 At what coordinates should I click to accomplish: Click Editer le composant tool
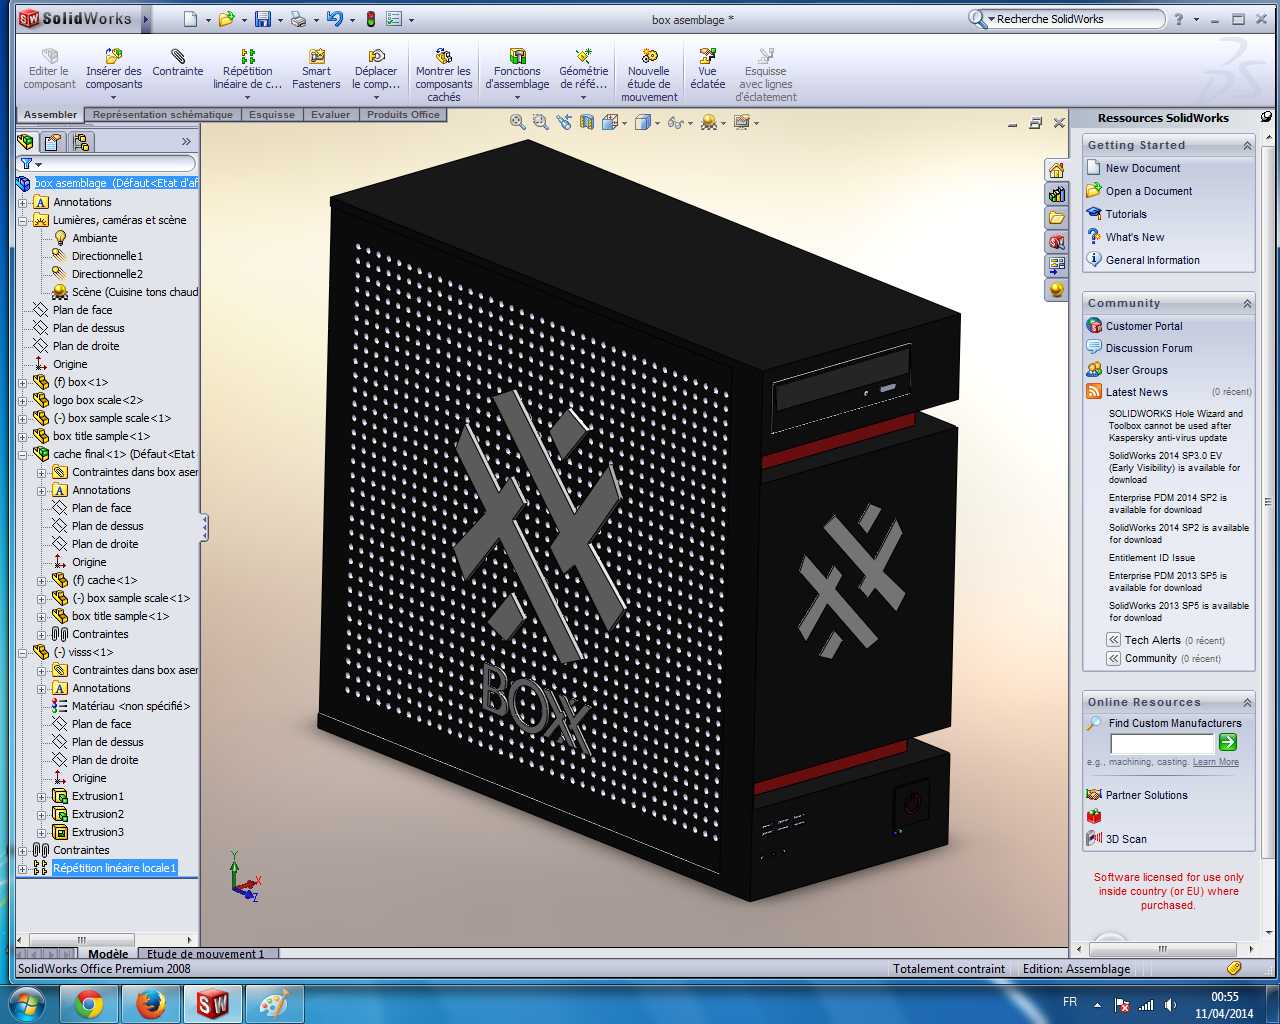pyautogui.click(x=49, y=69)
